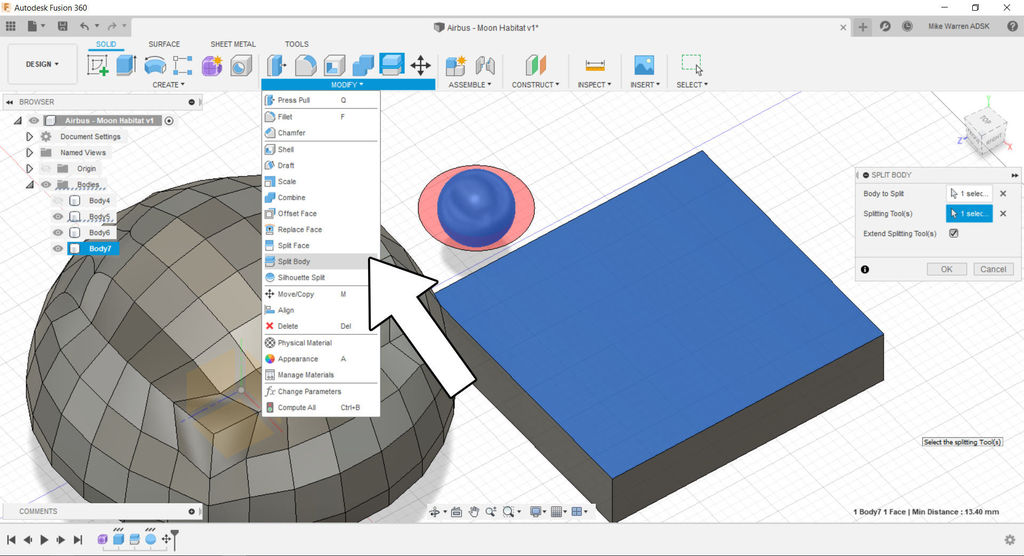The height and width of the screenshot is (556, 1024).
Task: Click the extensions icon beside new tab
Action: (x=885, y=26)
